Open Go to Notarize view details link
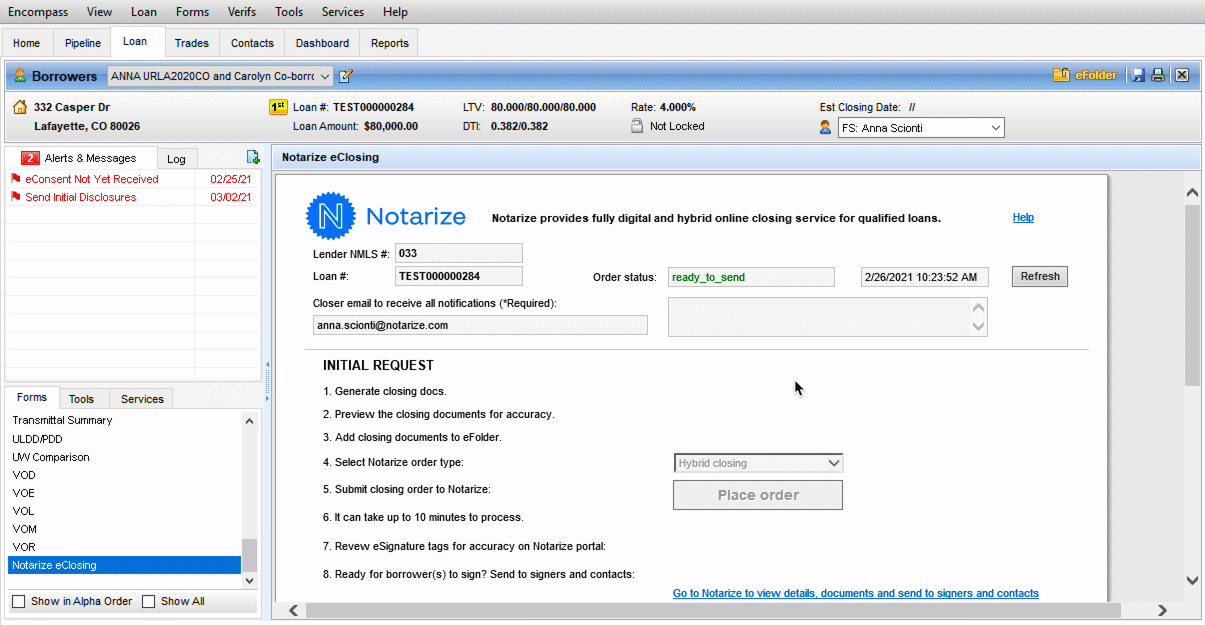 (x=856, y=593)
